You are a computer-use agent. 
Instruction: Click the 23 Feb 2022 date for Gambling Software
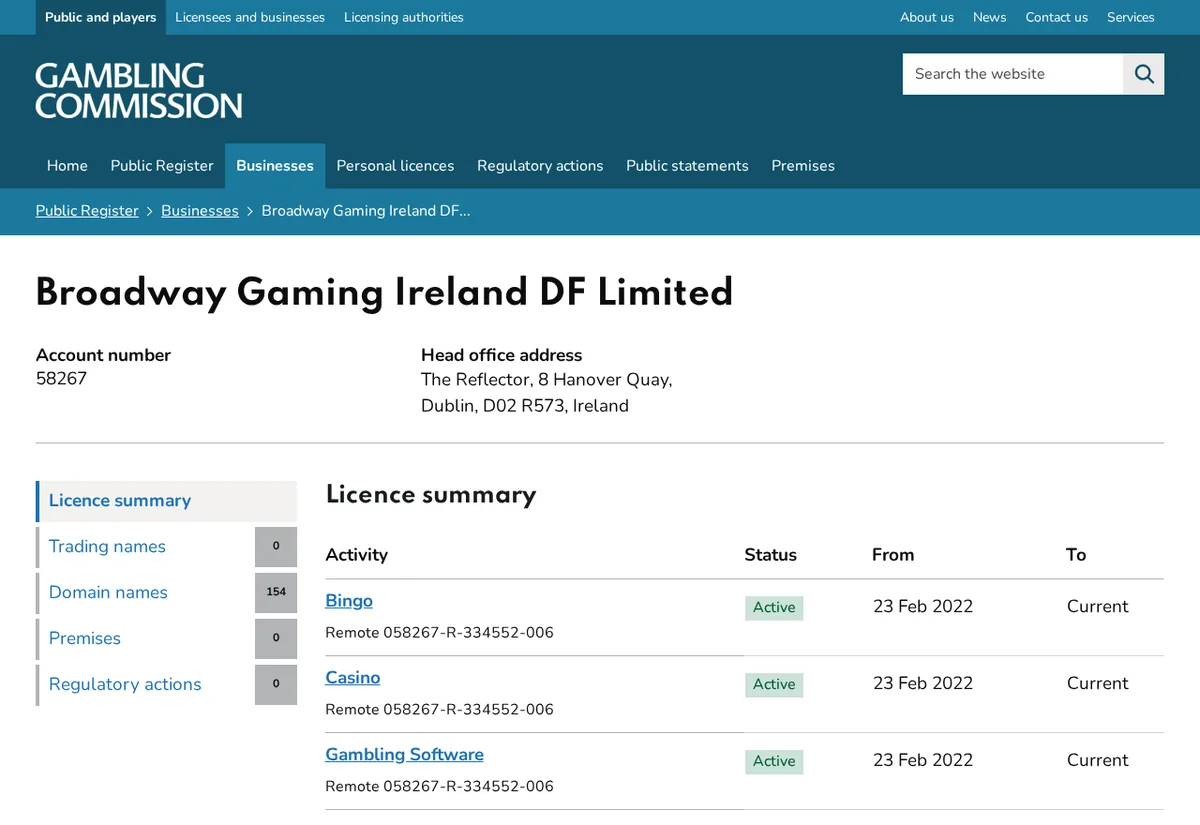click(923, 761)
